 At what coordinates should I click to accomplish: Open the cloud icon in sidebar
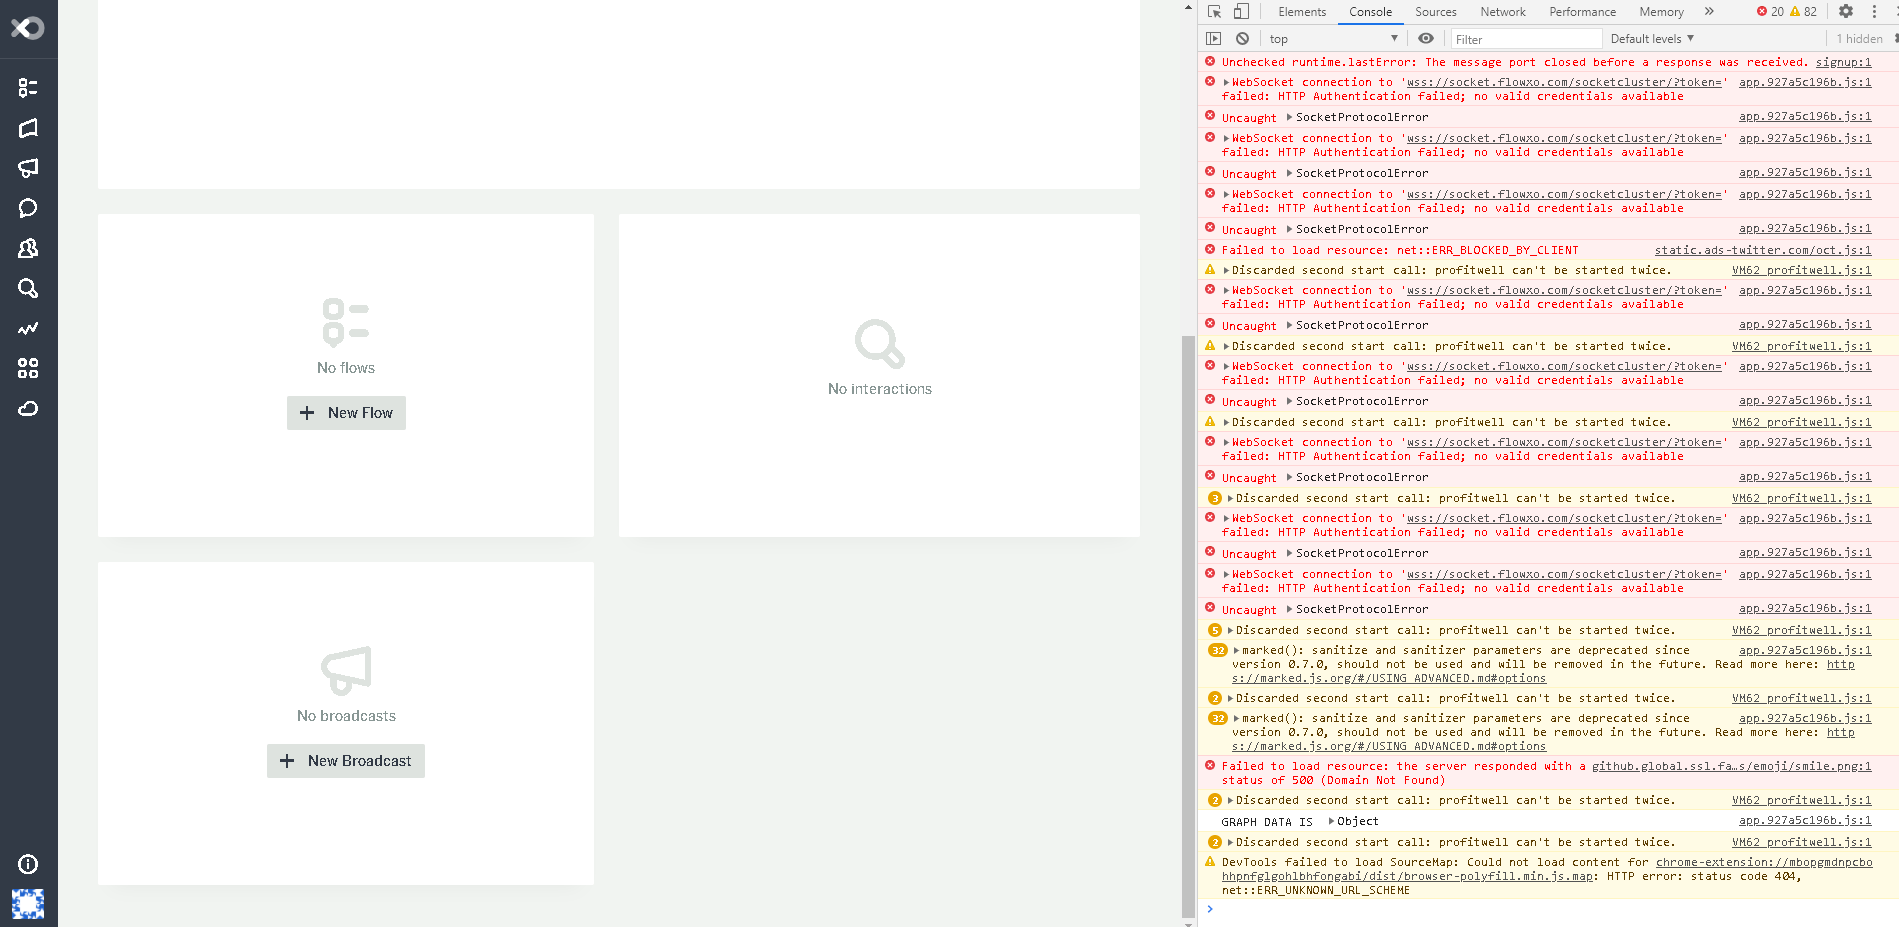point(28,408)
